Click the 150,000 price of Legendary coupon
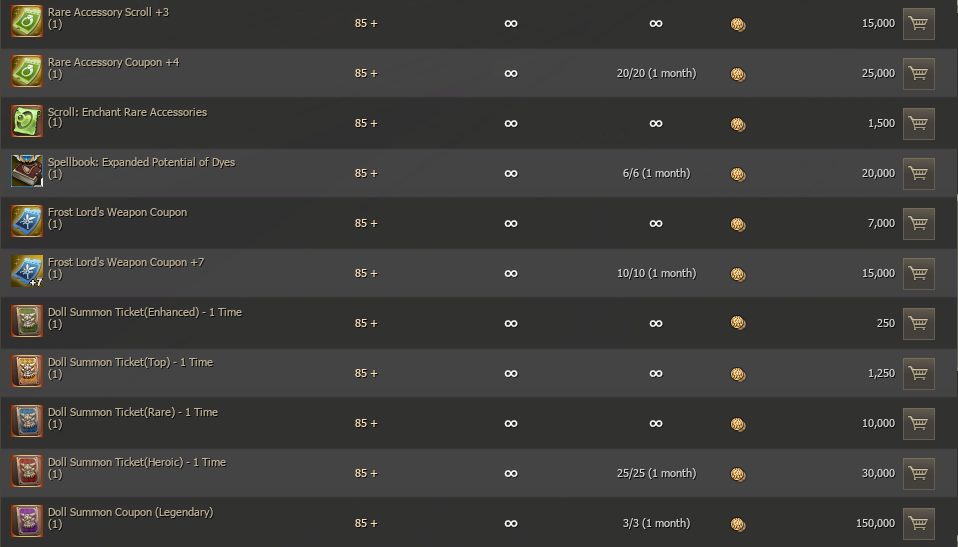This screenshot has width=958, height=547. 875,524
